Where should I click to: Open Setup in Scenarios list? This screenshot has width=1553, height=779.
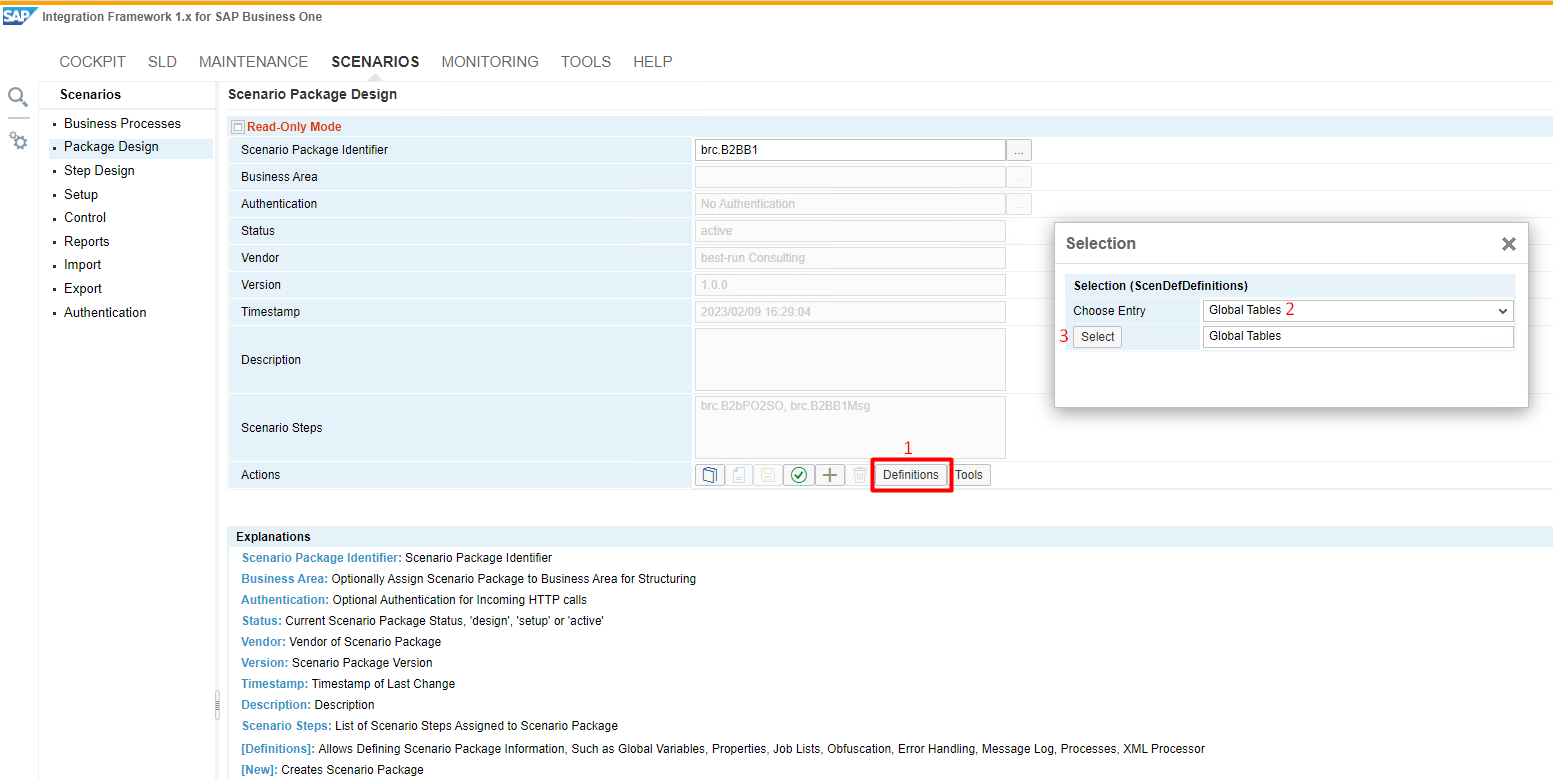[81, 195]
